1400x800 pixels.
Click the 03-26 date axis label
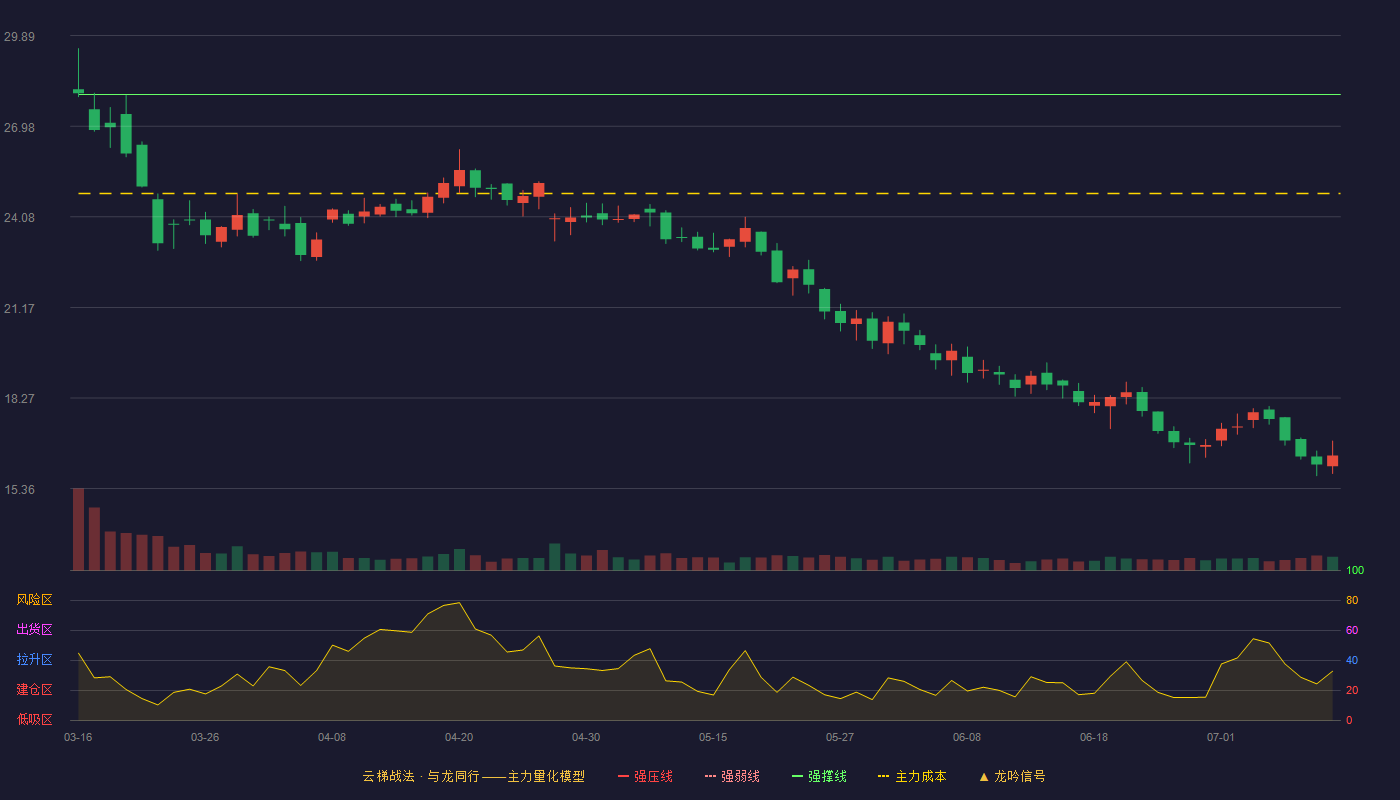(x=205, y=737)
